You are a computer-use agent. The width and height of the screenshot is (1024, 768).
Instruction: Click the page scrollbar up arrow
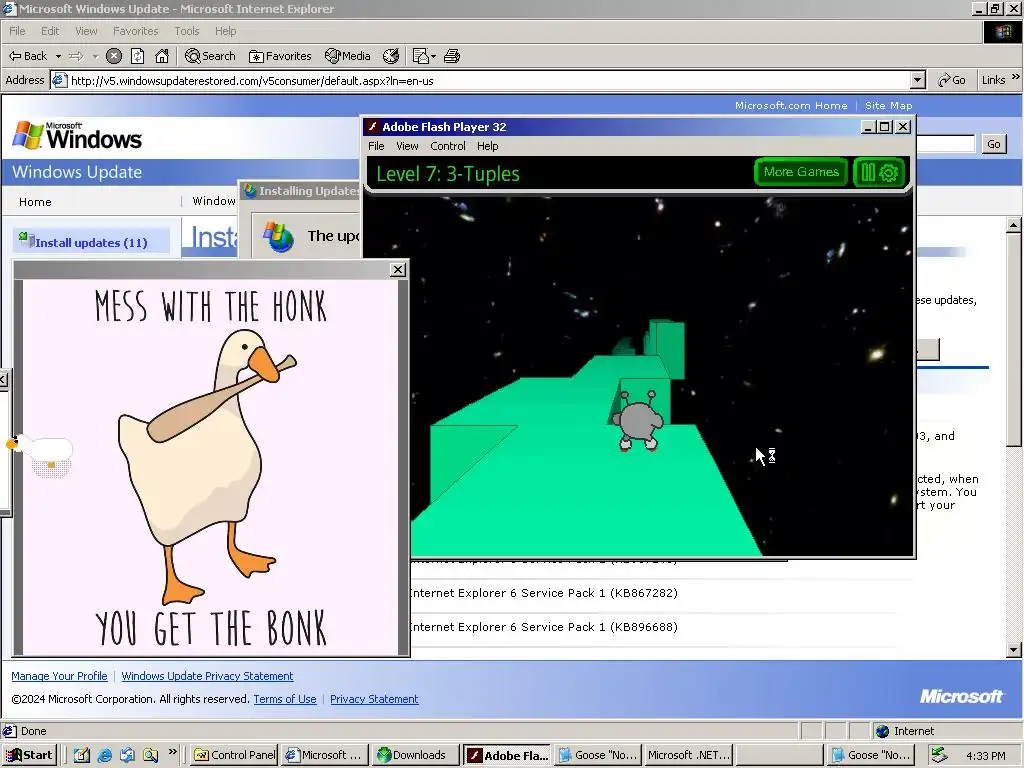[x=1014, y=225]
